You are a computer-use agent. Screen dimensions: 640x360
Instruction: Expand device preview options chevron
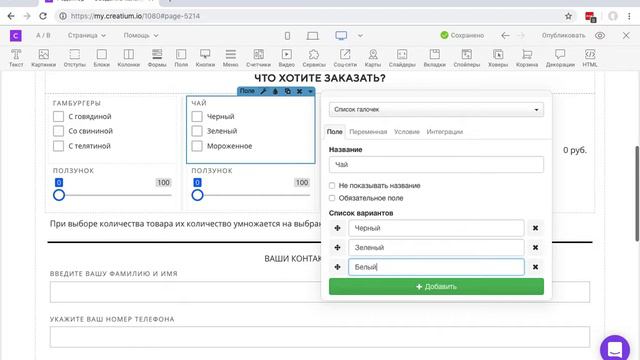pyautogui.click(x=360, y=36)
